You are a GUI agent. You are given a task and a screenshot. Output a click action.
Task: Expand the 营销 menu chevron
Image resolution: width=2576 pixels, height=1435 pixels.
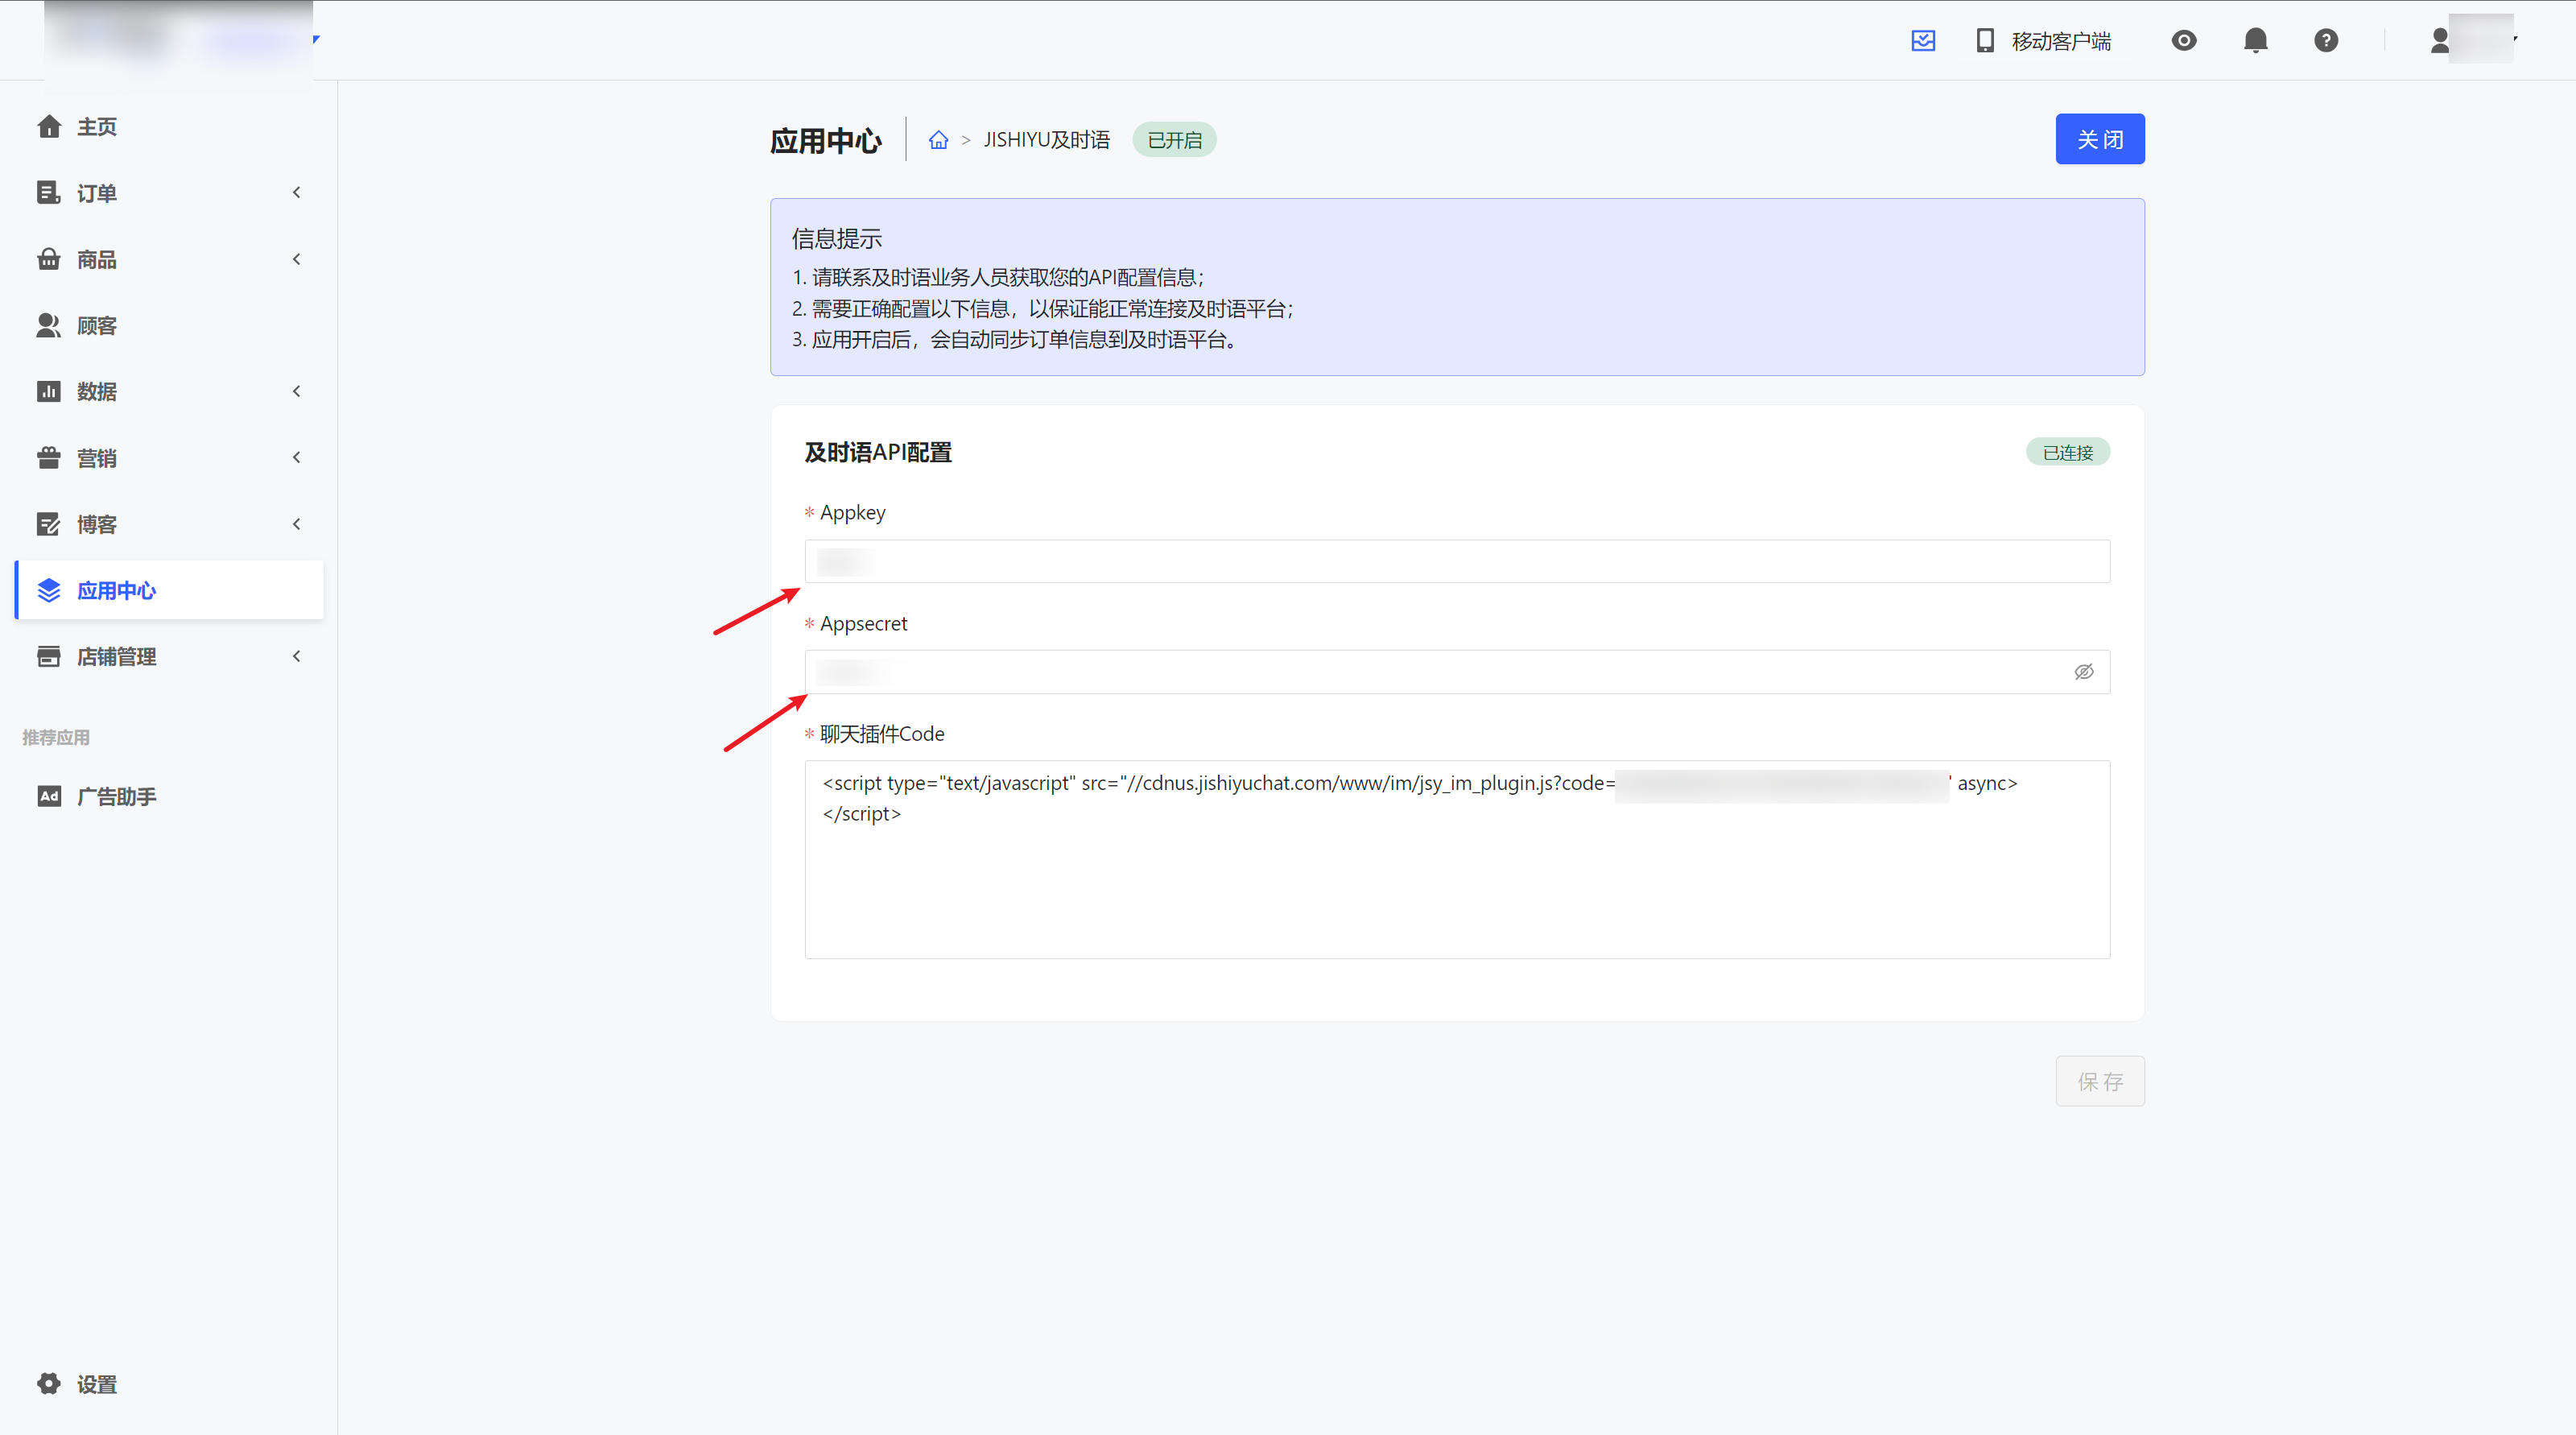pyautogui.click(x=296, y=457)
